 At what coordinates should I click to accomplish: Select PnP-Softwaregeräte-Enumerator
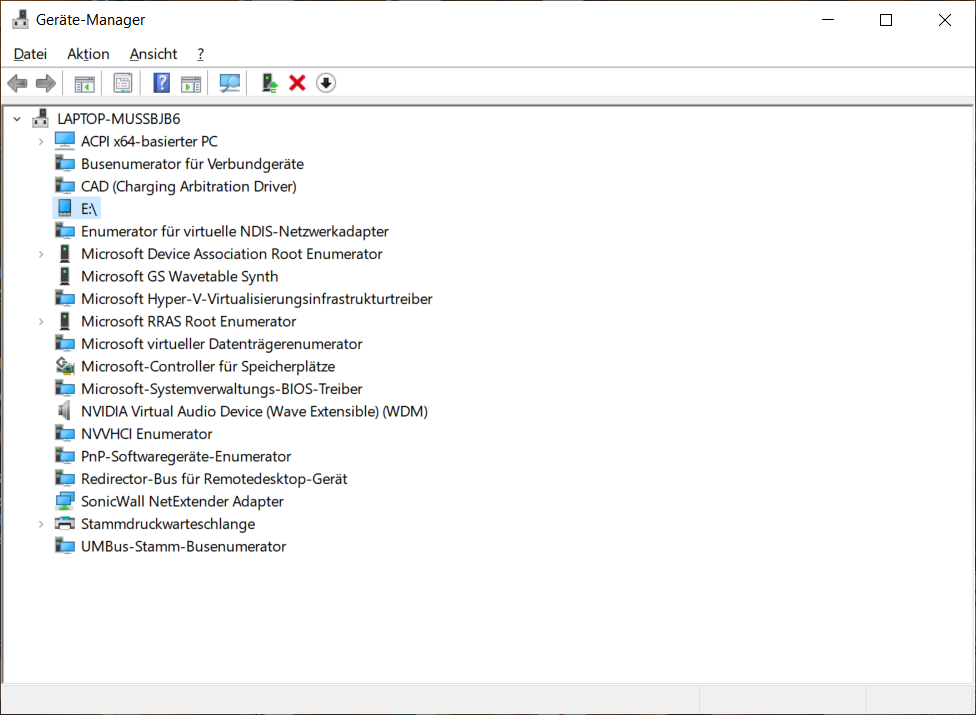[x=185, y=456]
